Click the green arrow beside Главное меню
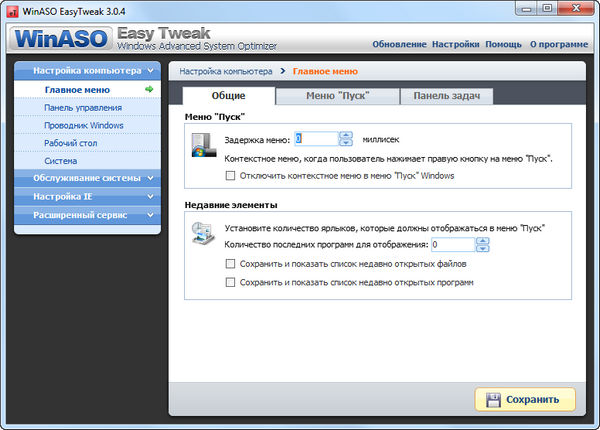Image resolution: width=600 pixels, height=430 pixels. [148, 89]
